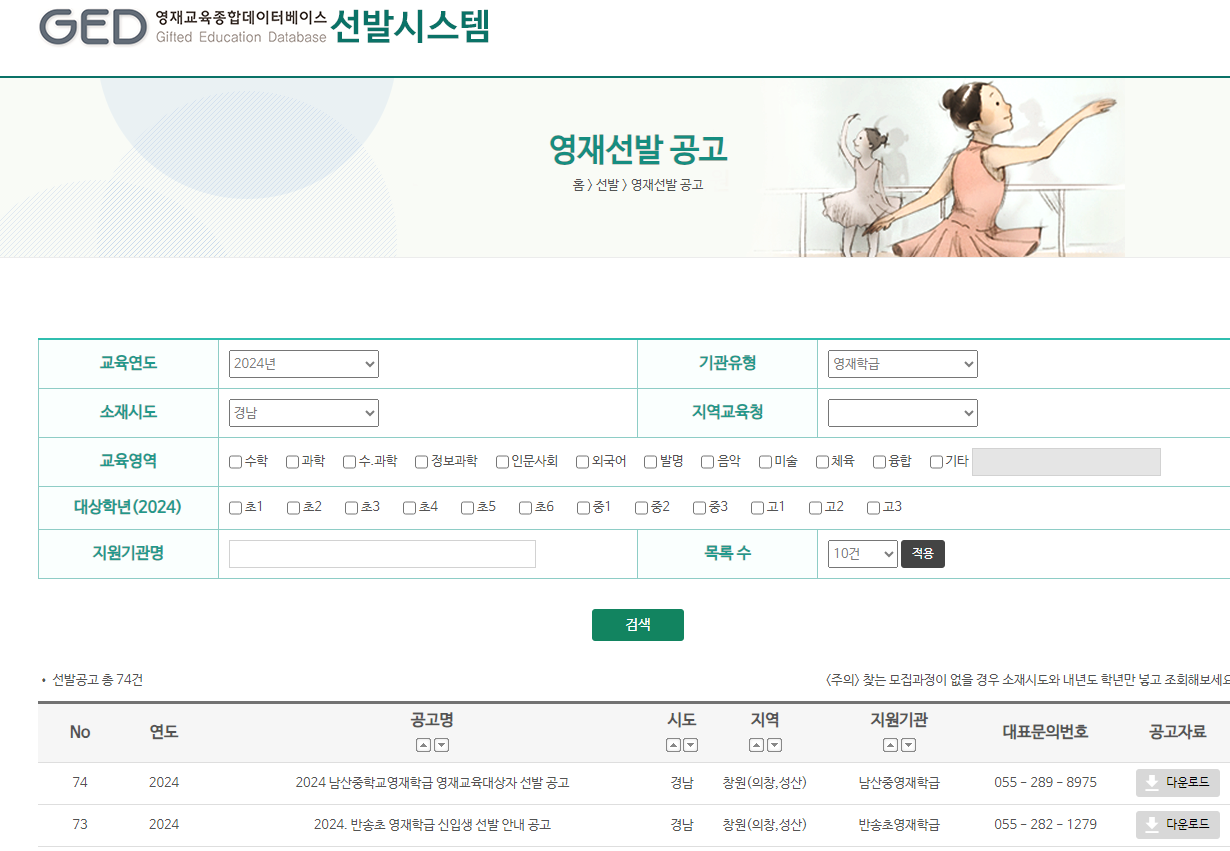Tick the 초5 grade checkbox
Image resolution: width=1230 pixels, height=851 pixels.
coord(467,508)
